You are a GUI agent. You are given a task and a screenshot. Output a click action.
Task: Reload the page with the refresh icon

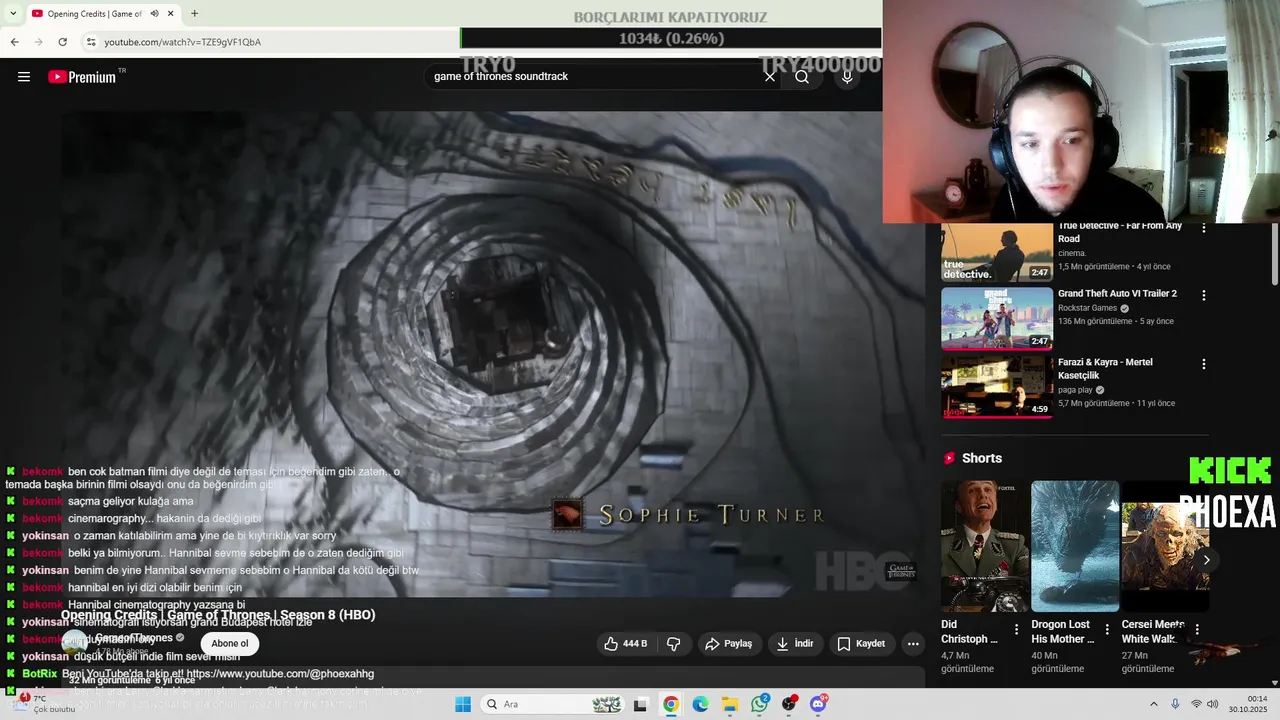tap(62, 42)
